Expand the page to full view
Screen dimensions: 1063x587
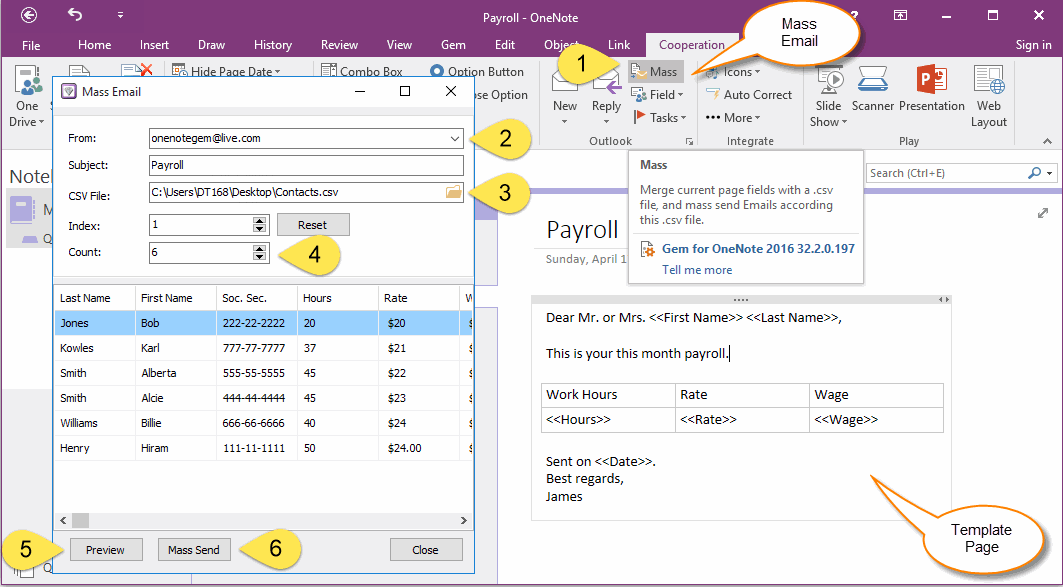pos(1043,214)
